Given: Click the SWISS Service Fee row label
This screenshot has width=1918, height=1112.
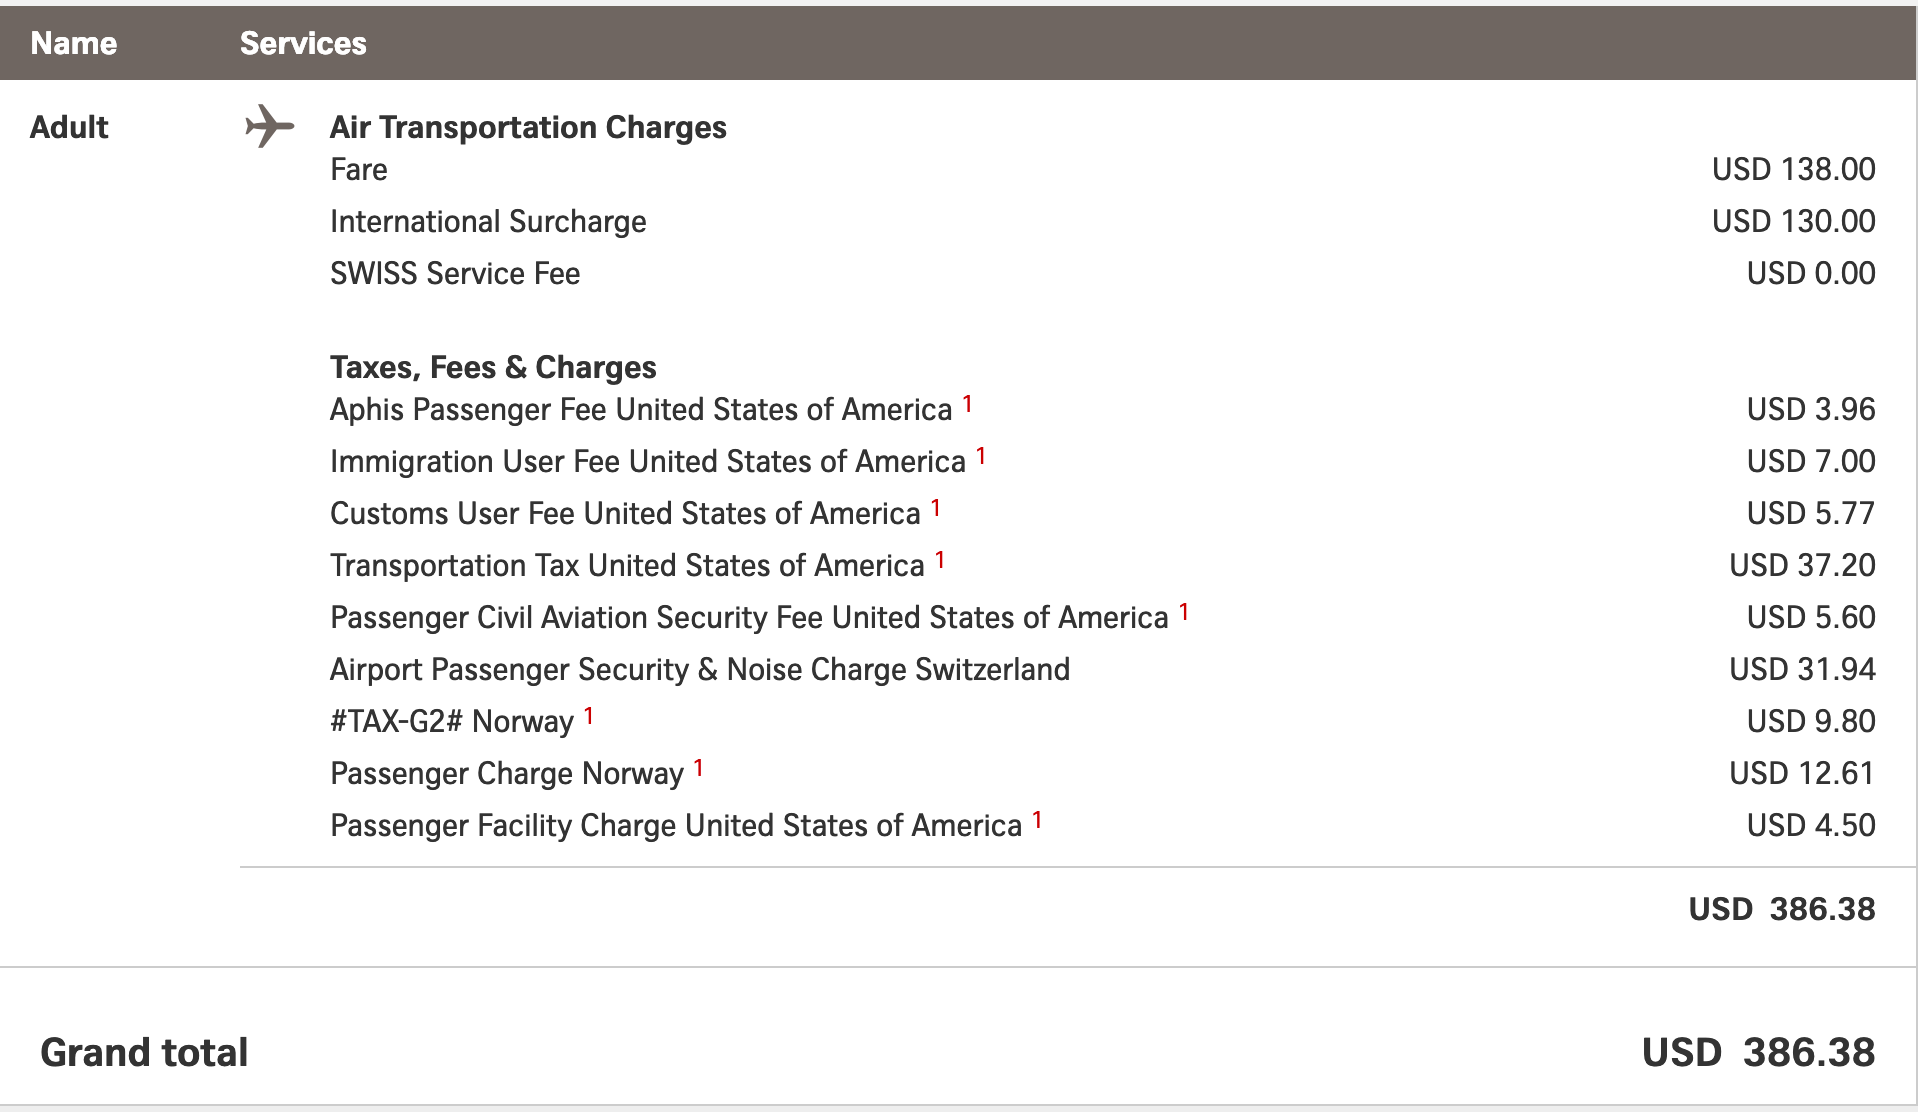Looking at the screenshot, I should click(x=455, y=273).
